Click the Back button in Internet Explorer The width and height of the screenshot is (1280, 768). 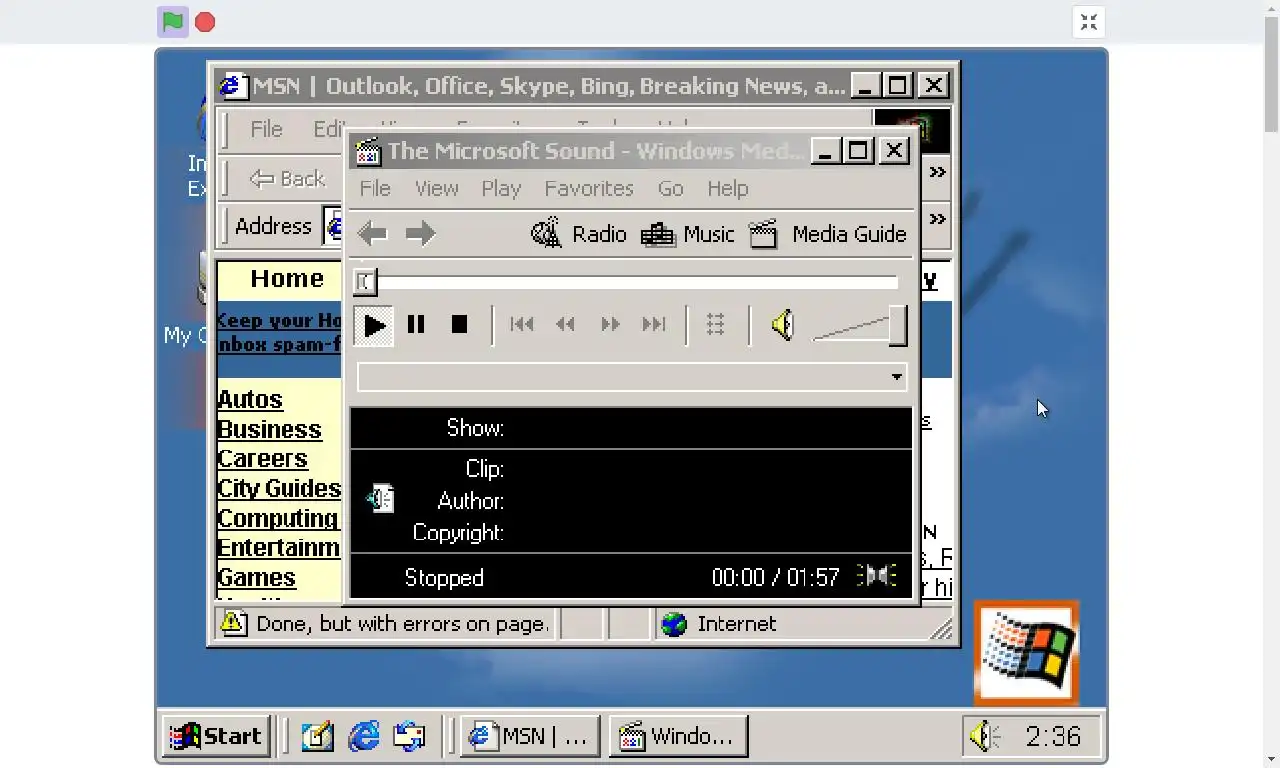tap(287, 179)
